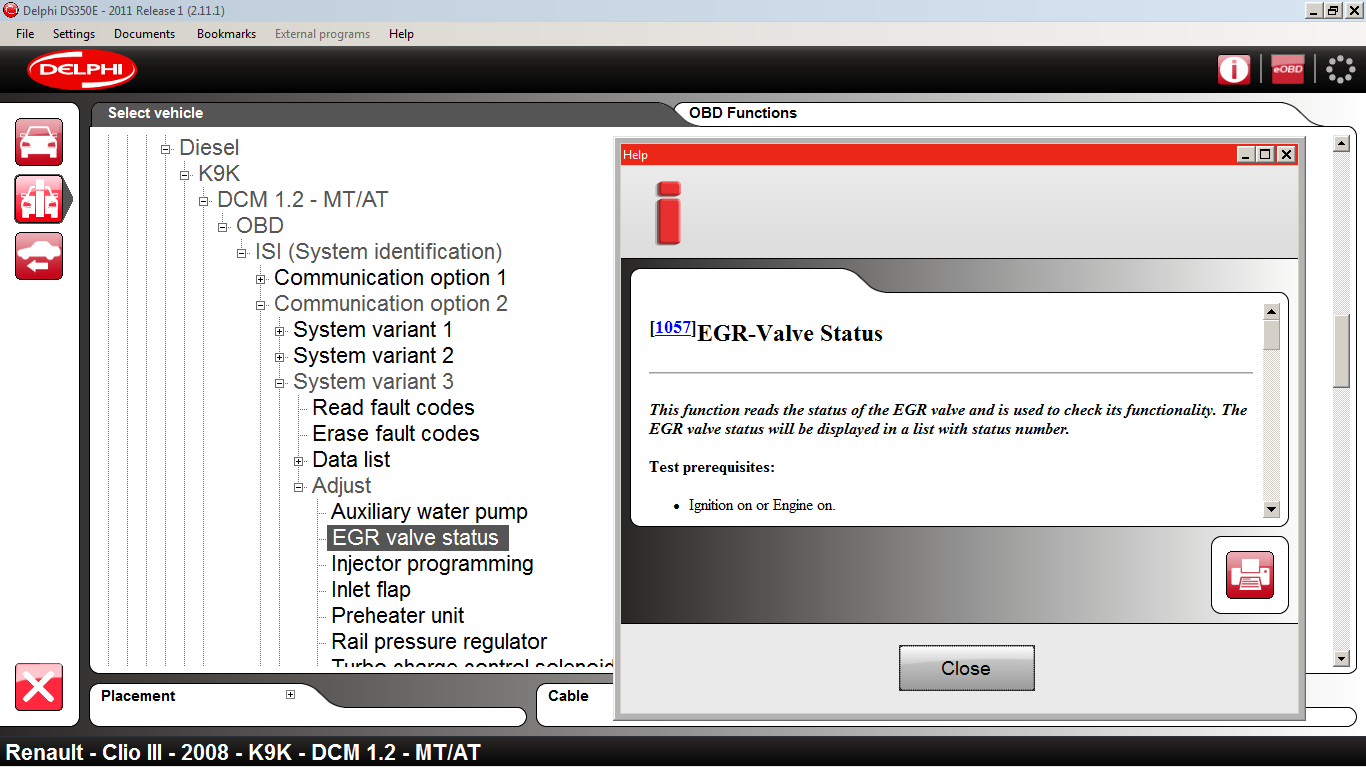Open the Bookmarks menu
Screen dimensions: 1366x768
[x=226, y=34]
